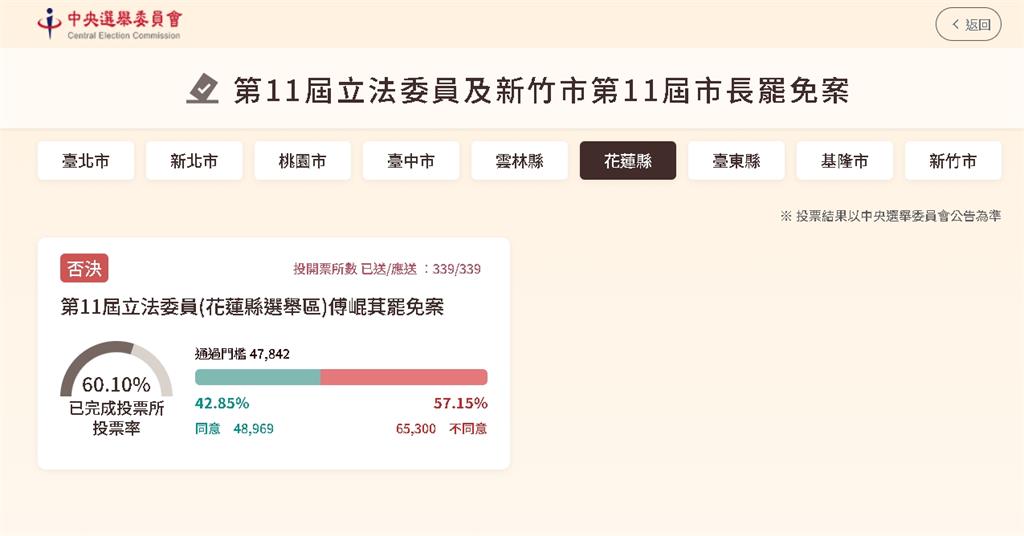
Task: Click the 不同意 65,300 vote count
Action: tap(441, 429)
